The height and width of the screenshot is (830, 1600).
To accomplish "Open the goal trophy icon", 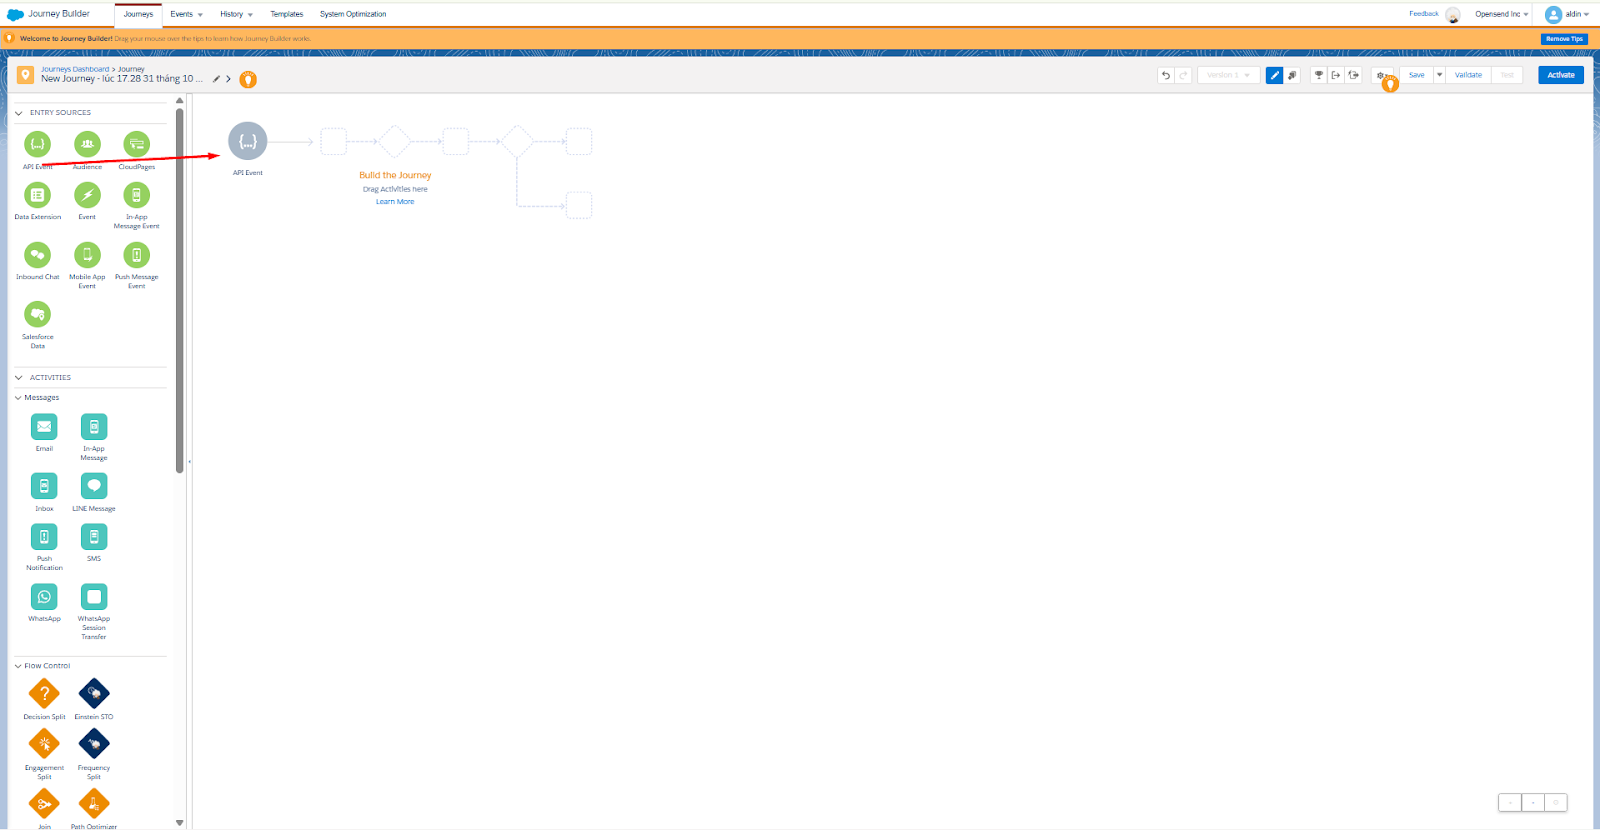I will tap(1319, 75).
